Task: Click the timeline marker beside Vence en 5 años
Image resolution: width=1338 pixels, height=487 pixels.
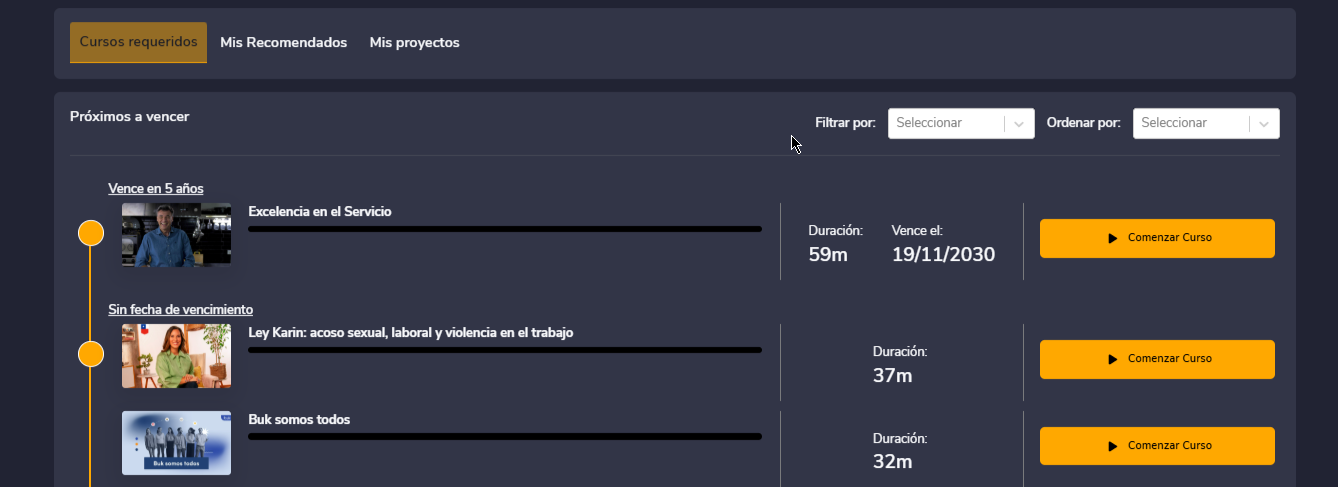Action: 91,233
